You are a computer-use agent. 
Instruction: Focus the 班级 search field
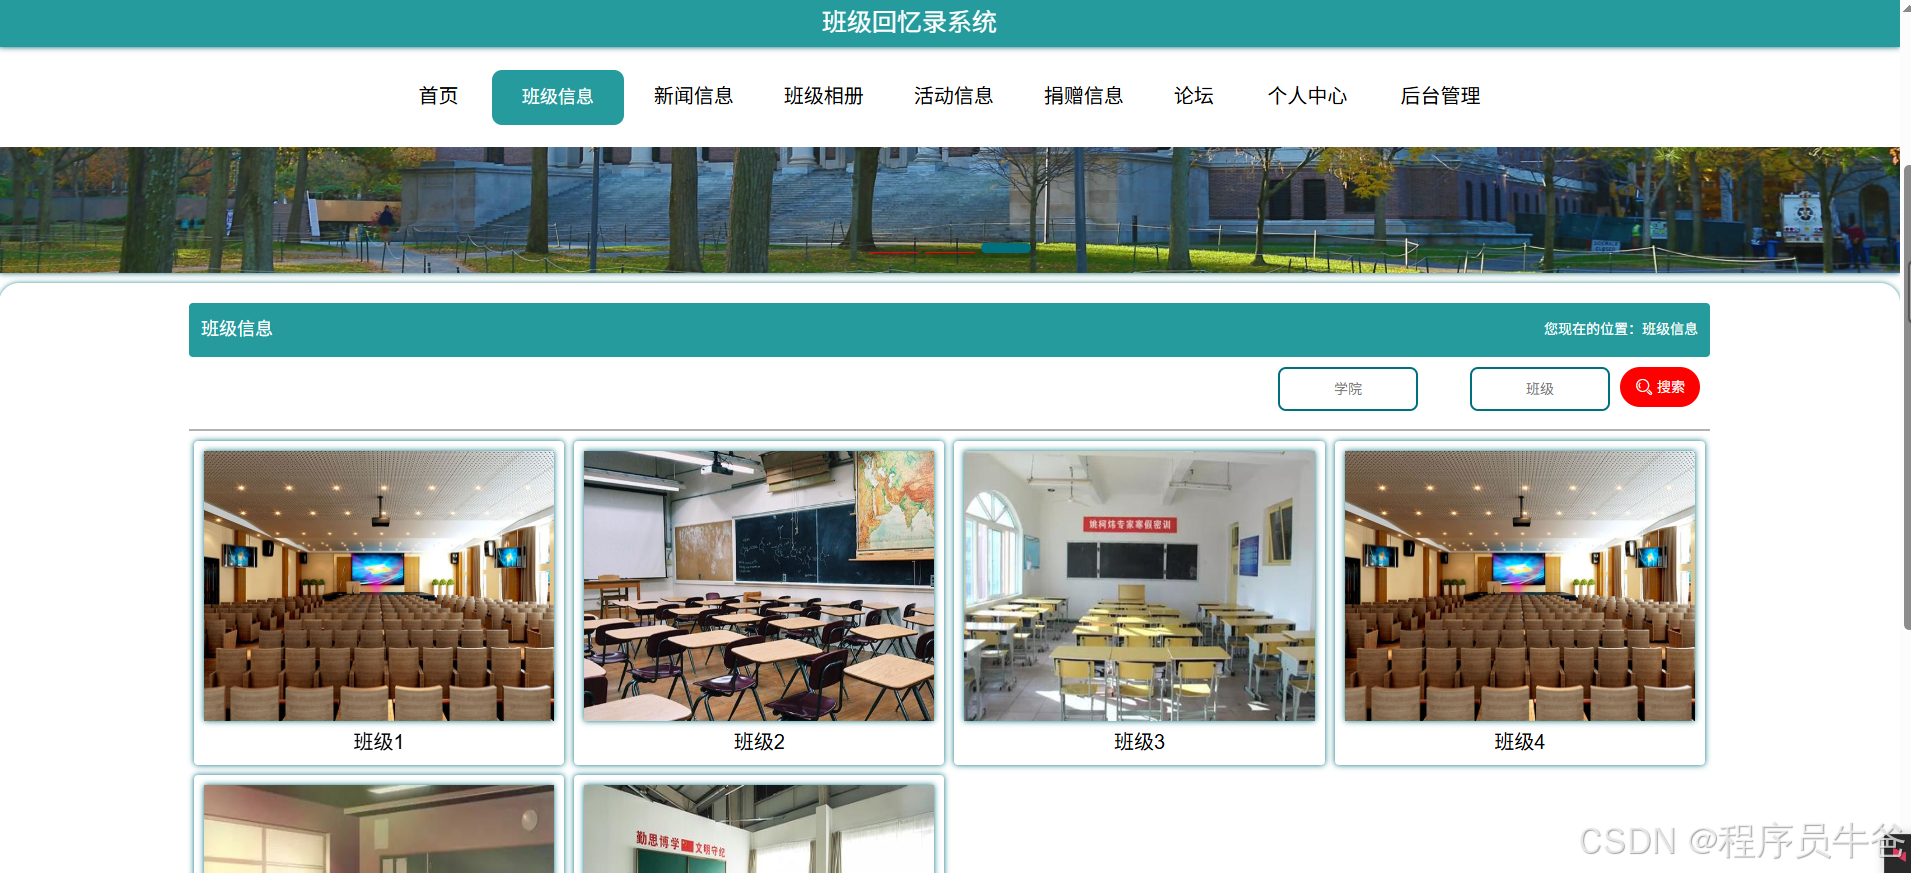click(x=1540, y=389)
